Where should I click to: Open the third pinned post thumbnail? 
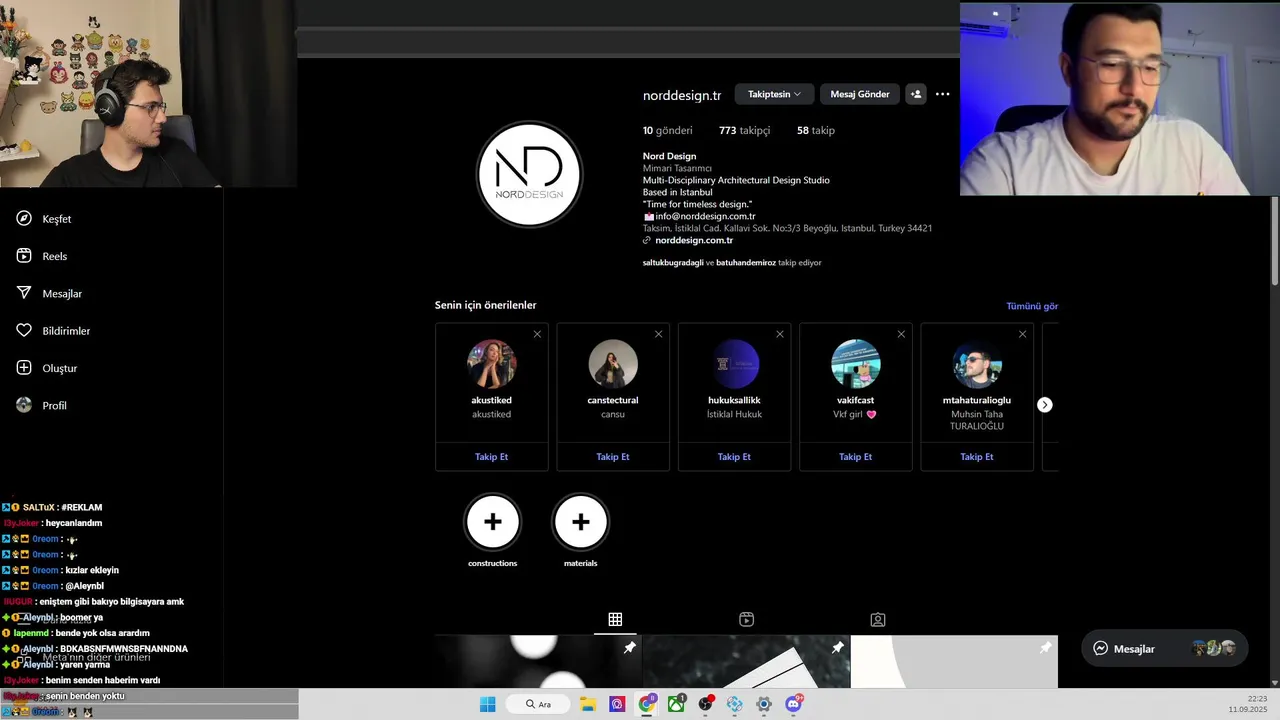[954, 662]
